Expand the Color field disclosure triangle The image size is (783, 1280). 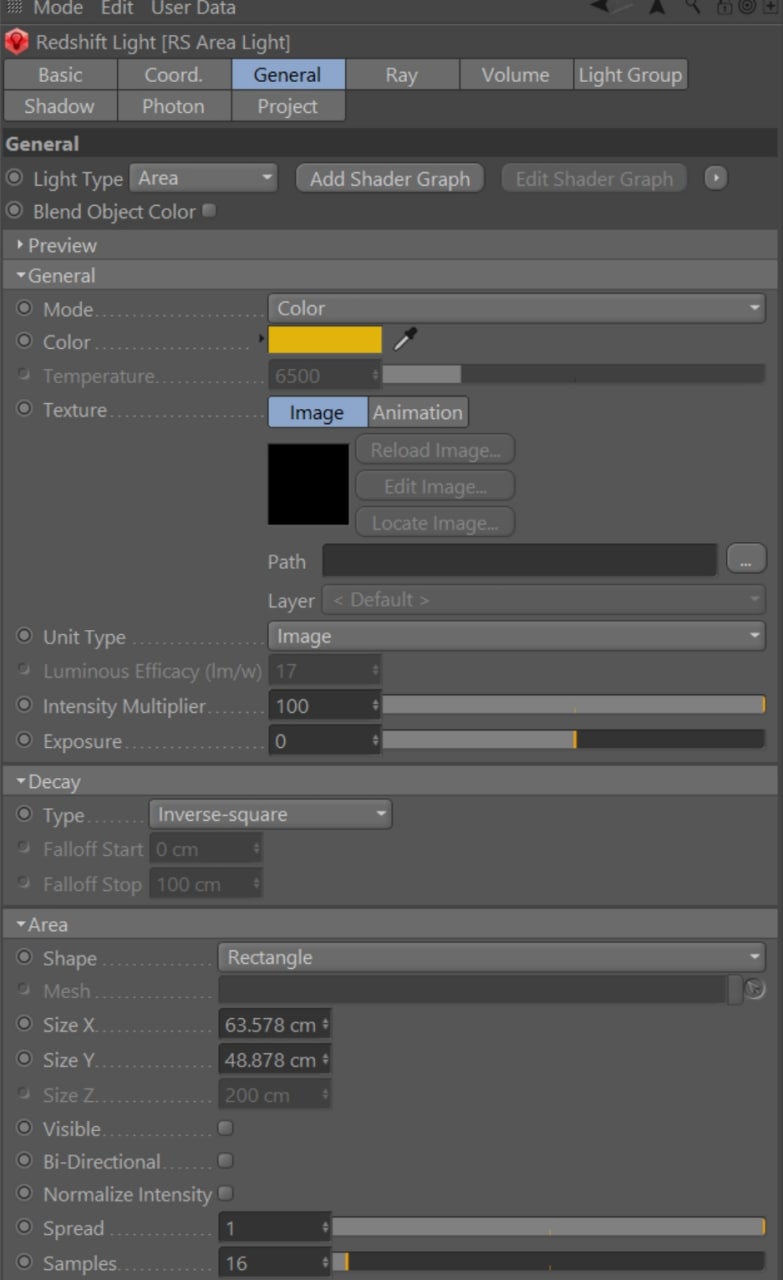point(262,341)
